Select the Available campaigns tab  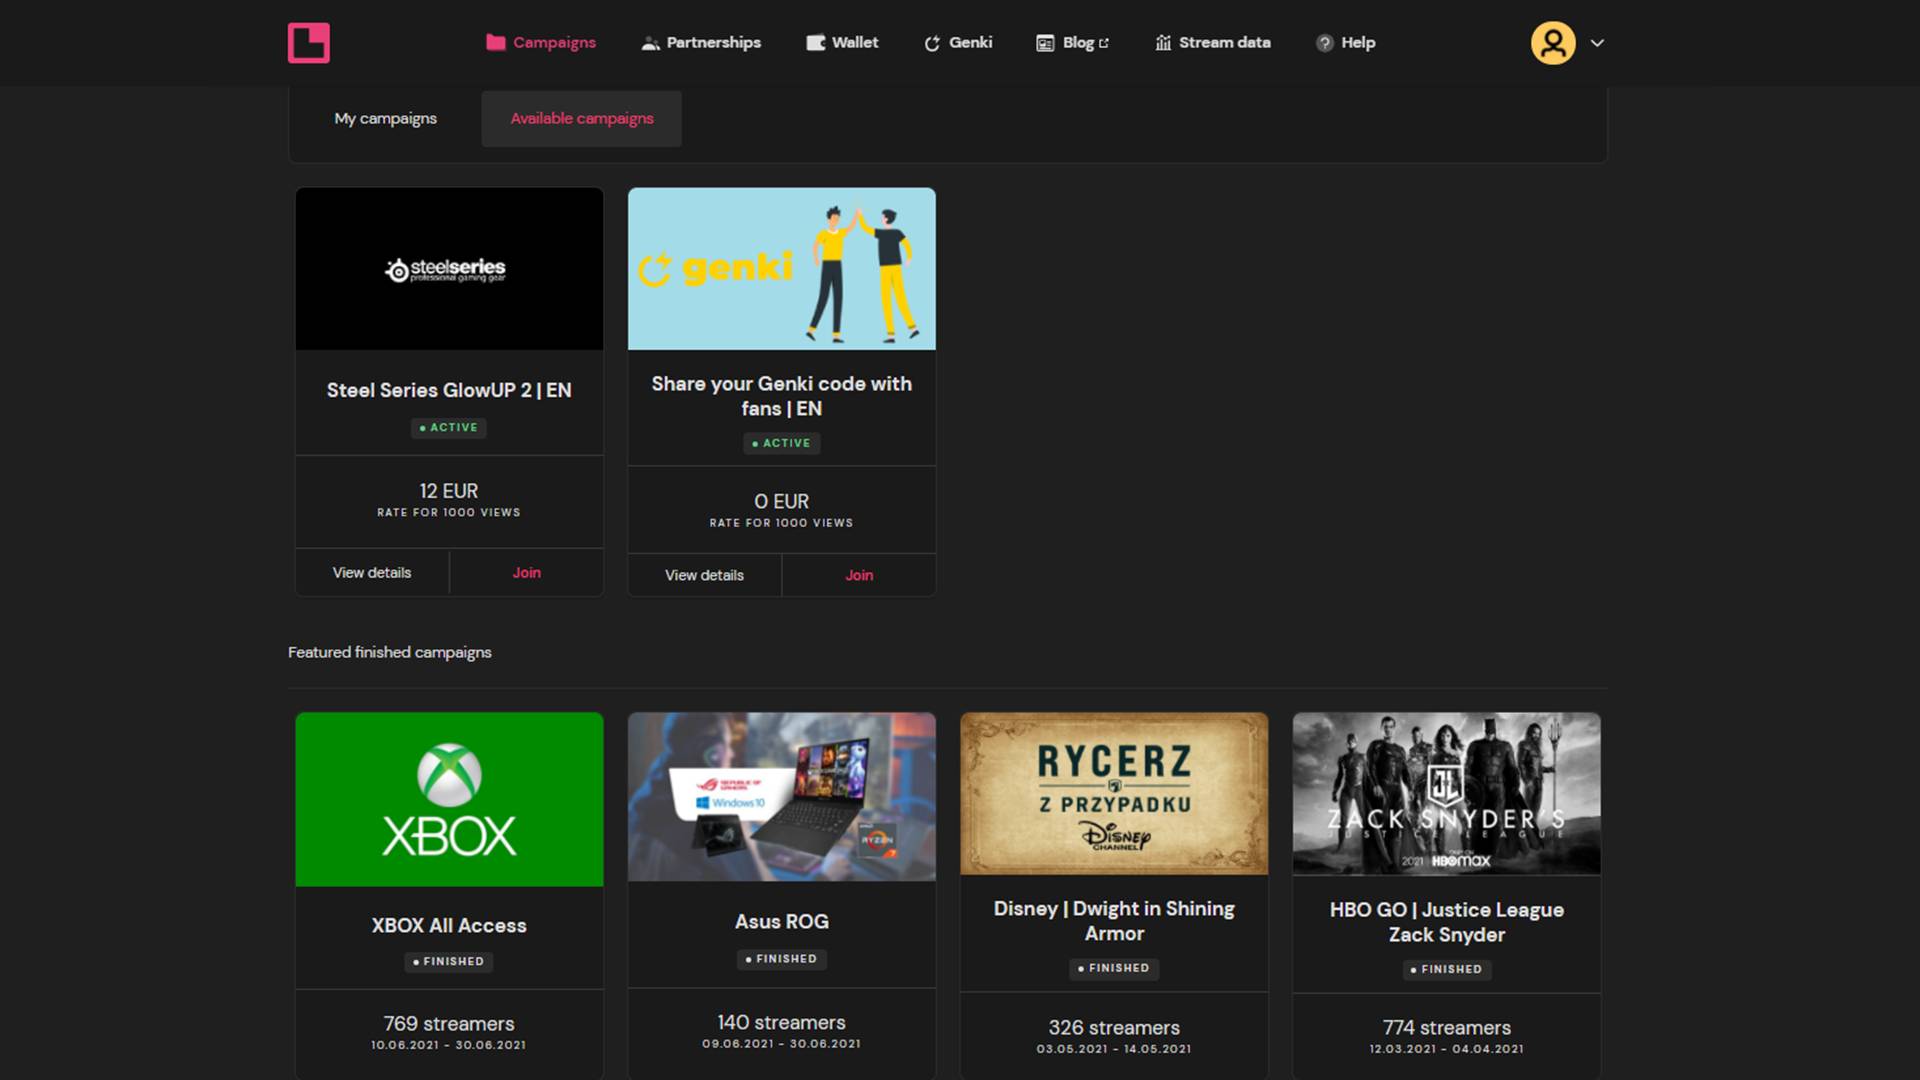click(582, 118)
